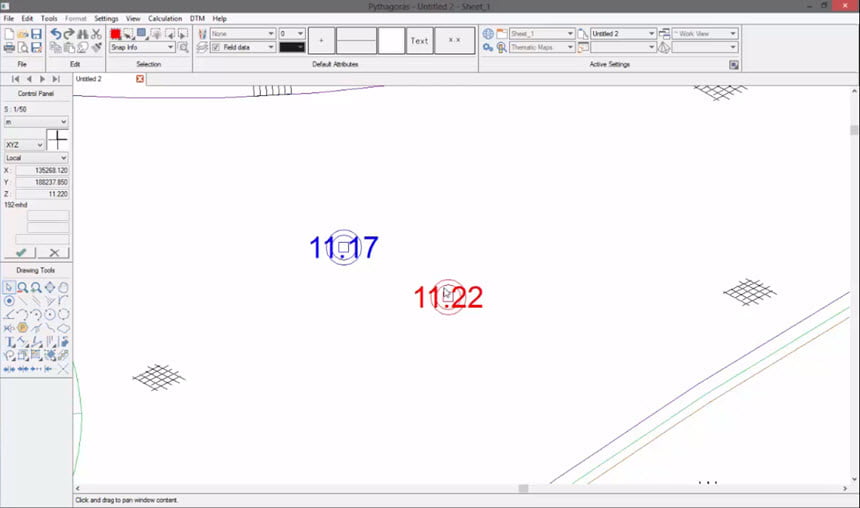The height and width of the screenshot is (508, 860).
Task: Select the zoom out magnifier tool
Action: tap(22, 287)
